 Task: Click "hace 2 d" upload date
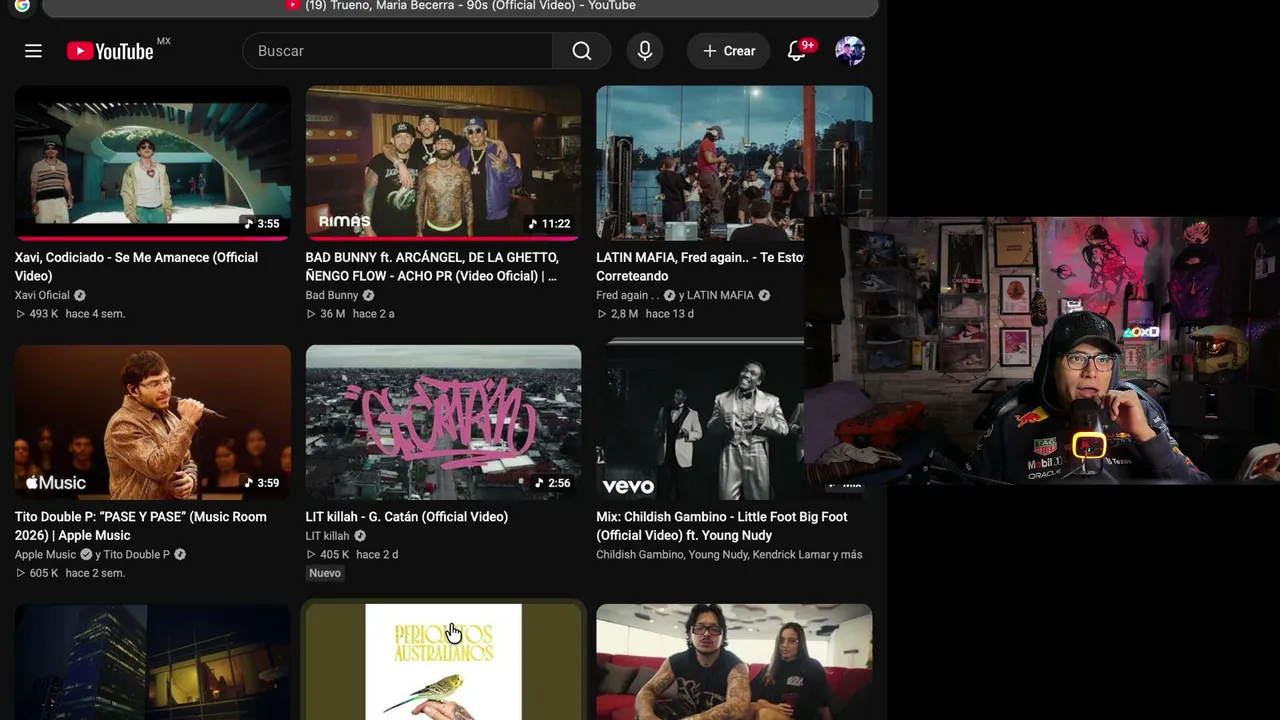coord(377,555)
